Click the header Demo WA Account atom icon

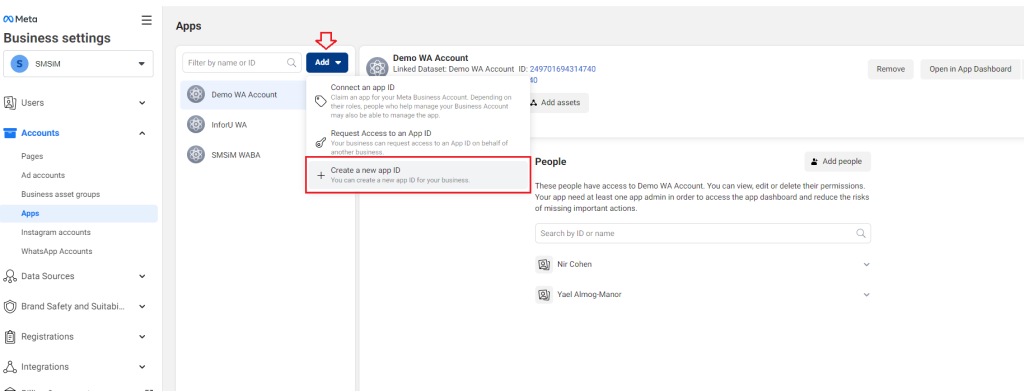click(377, 69)
